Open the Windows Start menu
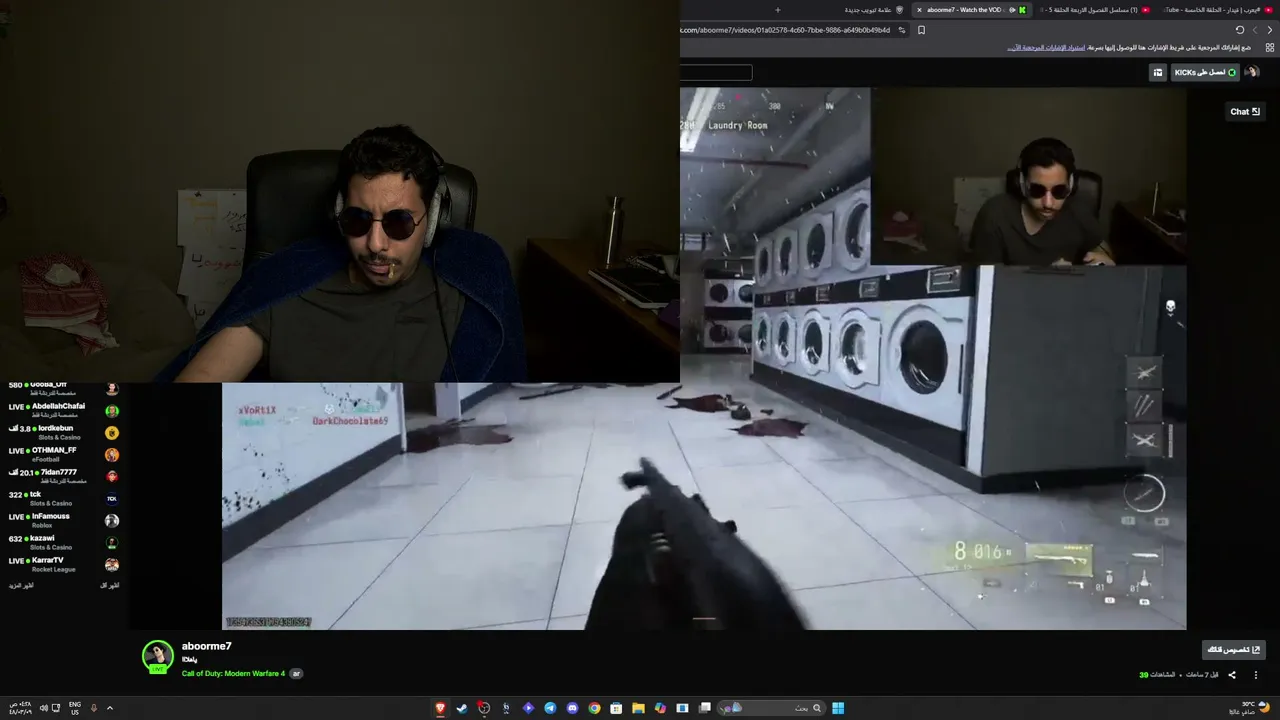This screenshot has width=1280, height=720. point(838,708)
